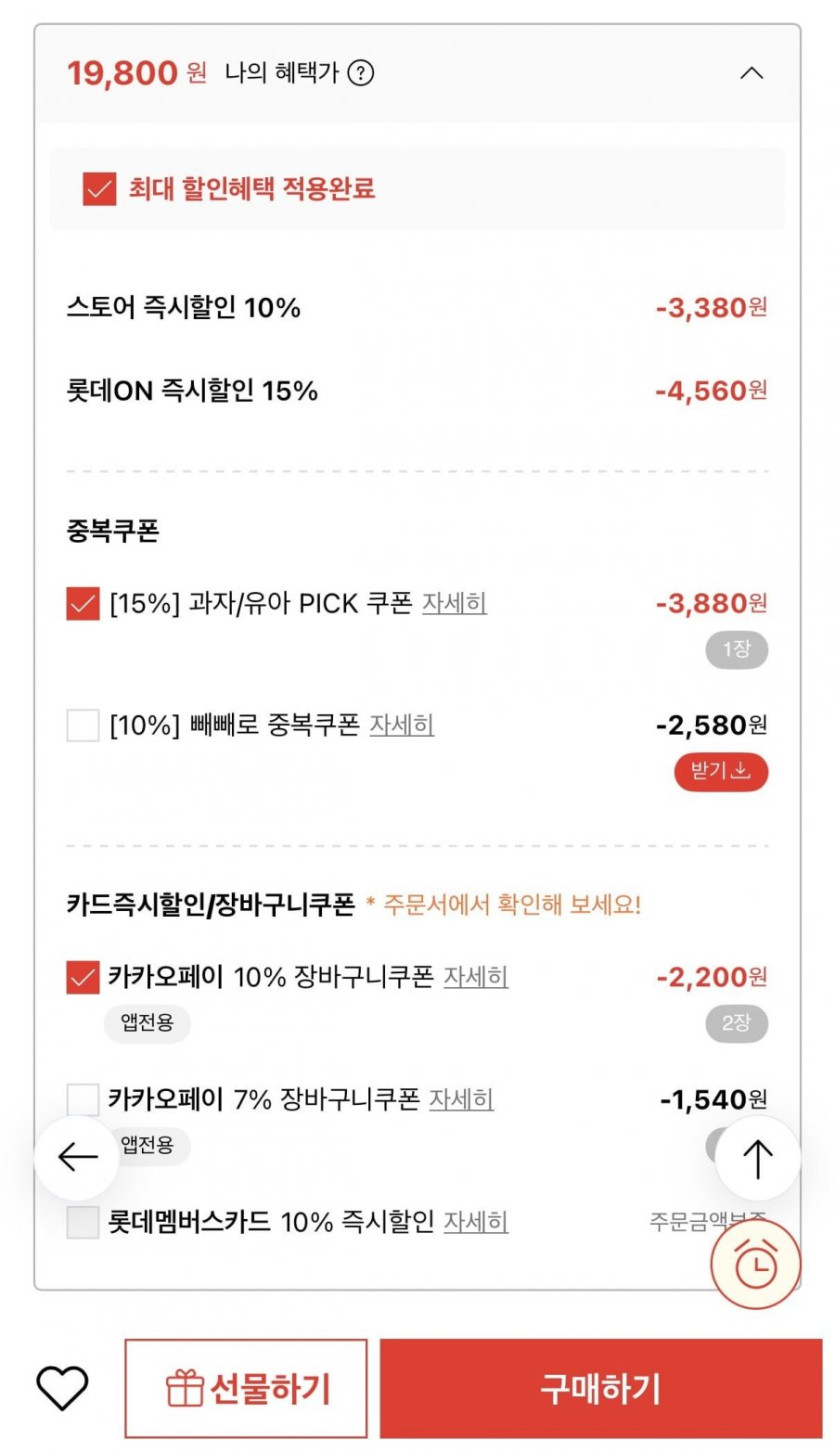View 자세히 for 카카오페이 10% coupon

click(476, 977)
